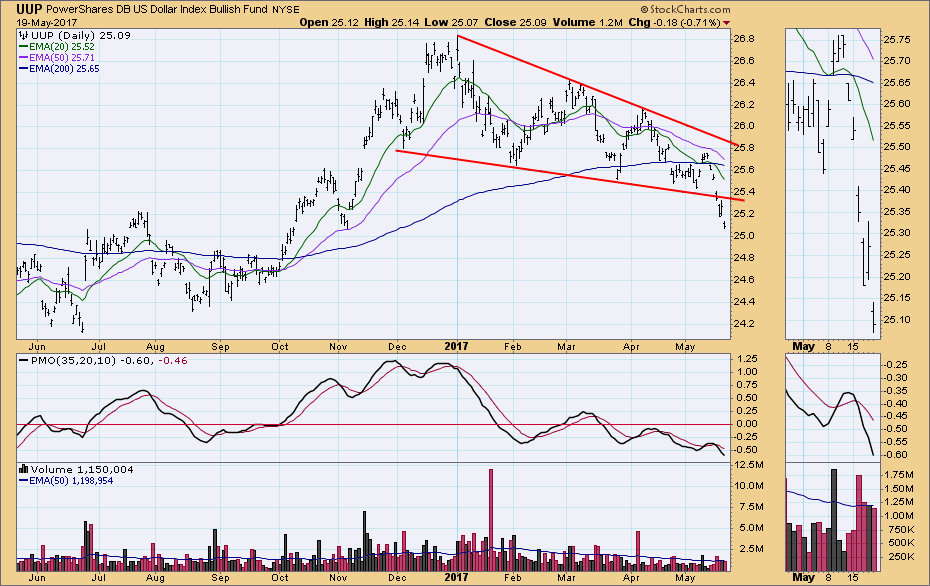The height and width of the screenshot is (586, 930).
Task: Click the Mar label beneath the price panel
Action: coord(566,346)
